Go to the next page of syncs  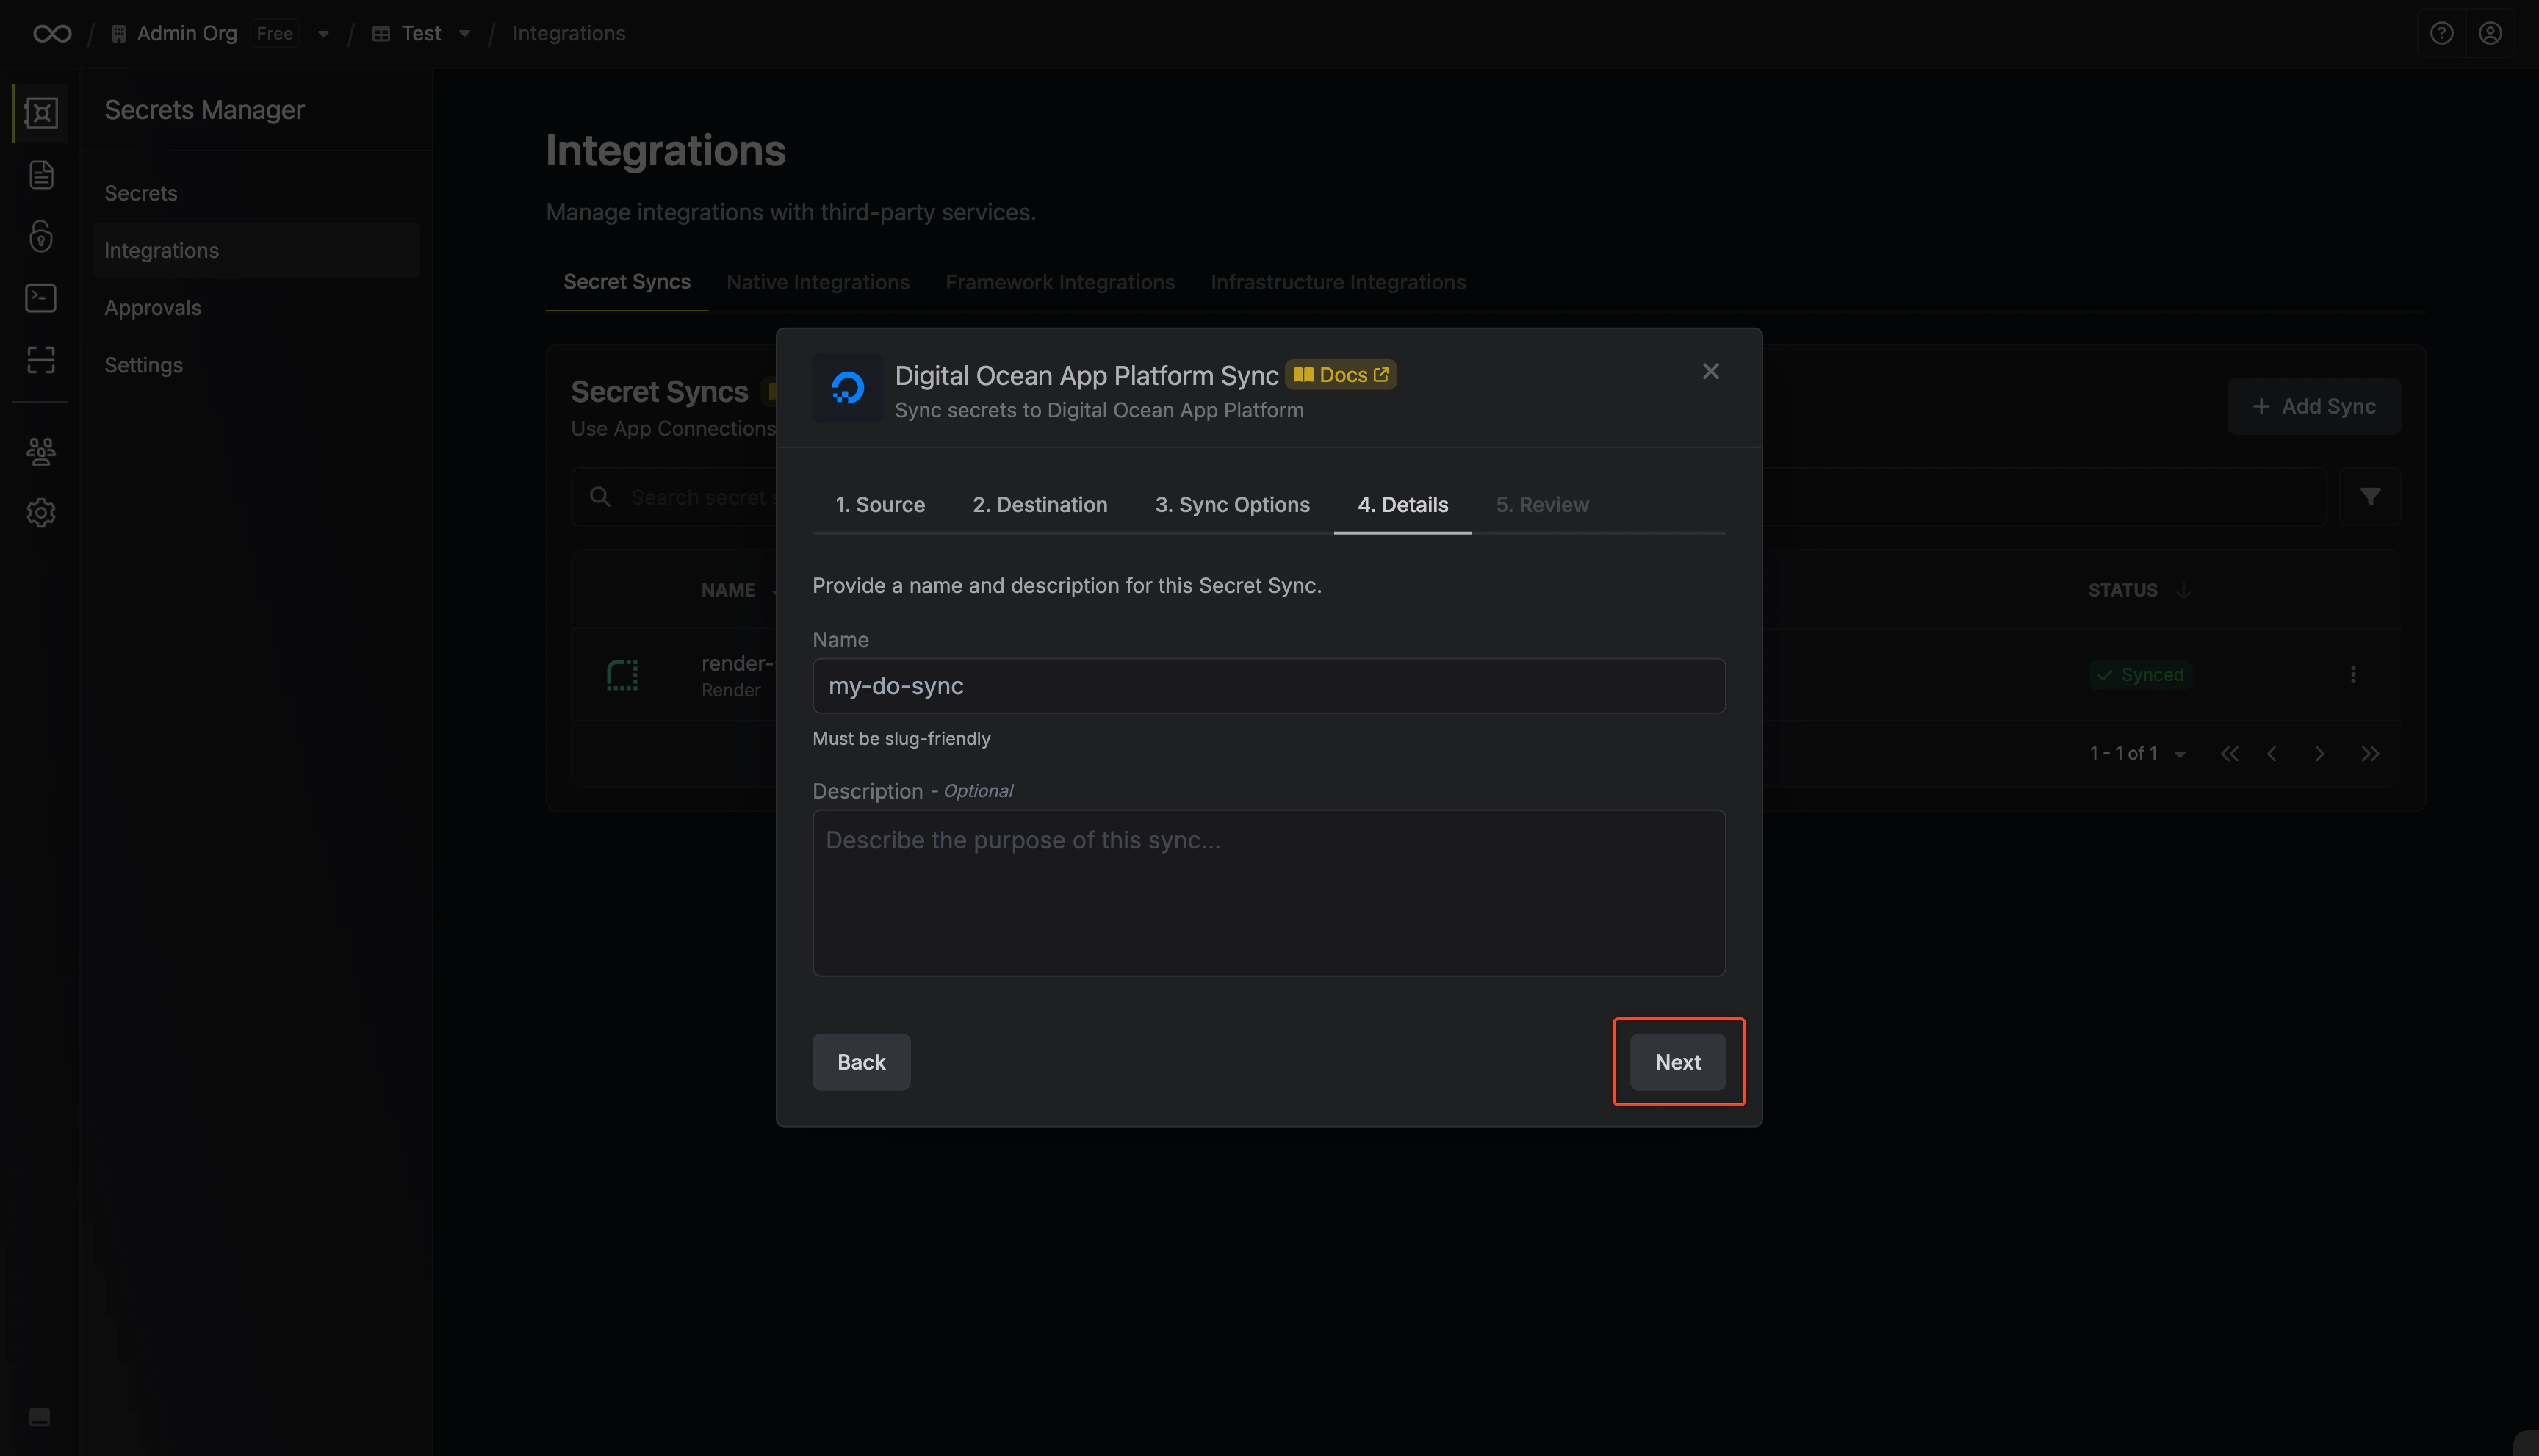coord(2319,754)
